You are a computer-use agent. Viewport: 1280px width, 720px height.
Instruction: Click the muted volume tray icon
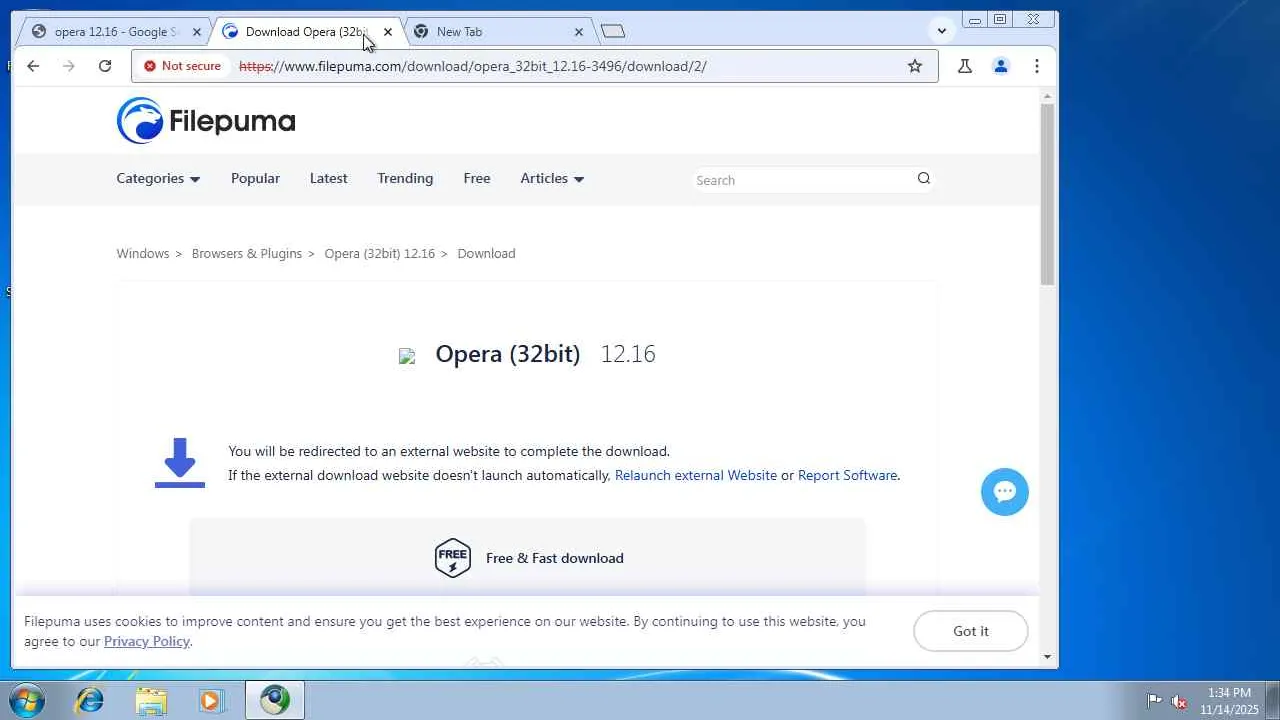point(1179,701)
